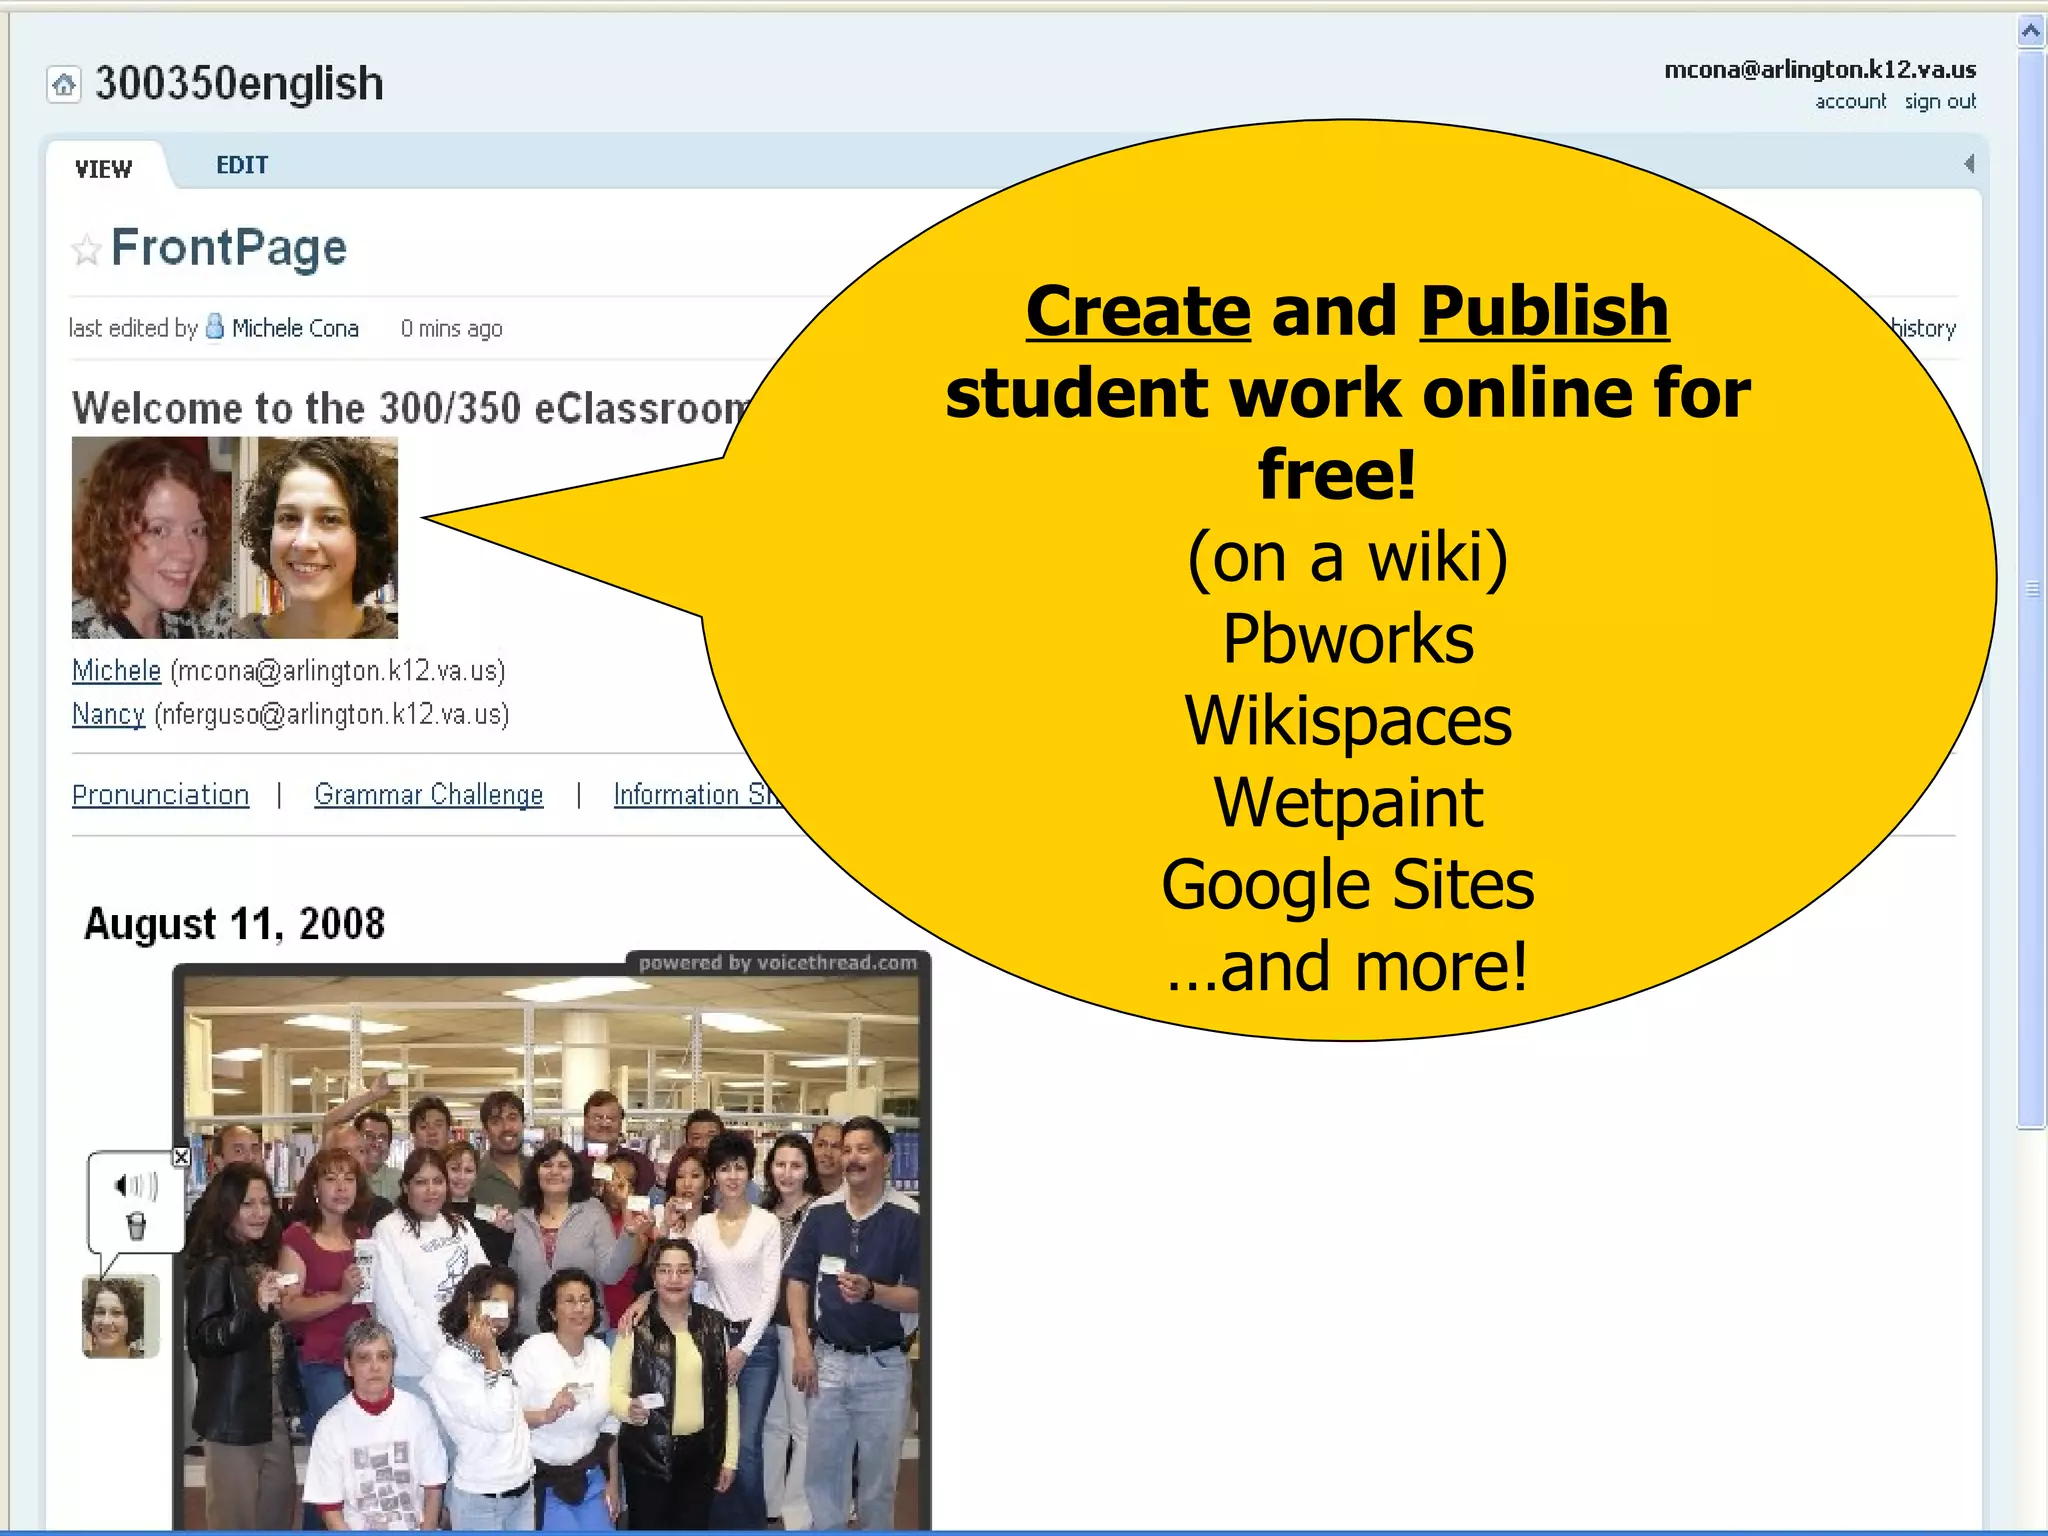Click the '0 mins ago' timestamp
The height and width of the screenshot is (1536, 2048).
(x=451, y=328)
